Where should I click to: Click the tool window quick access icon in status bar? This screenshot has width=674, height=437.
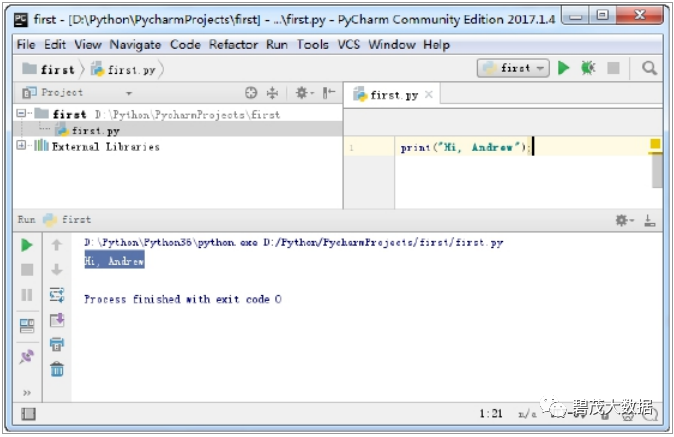point(28,414)
